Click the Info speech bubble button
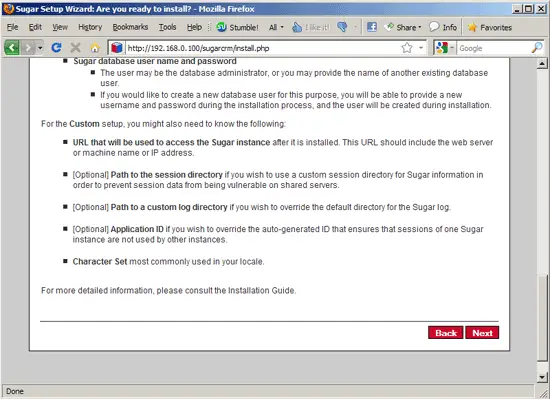 (x=443, y=27)
